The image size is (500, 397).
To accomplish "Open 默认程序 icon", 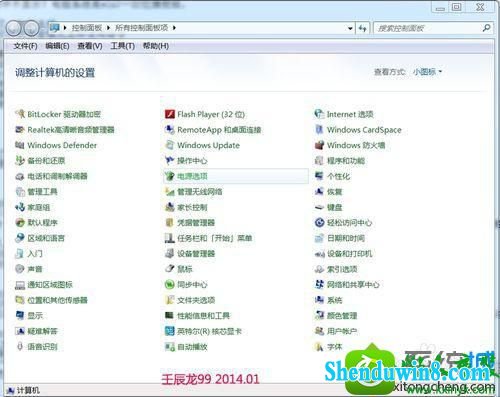I will pos(20,222).
